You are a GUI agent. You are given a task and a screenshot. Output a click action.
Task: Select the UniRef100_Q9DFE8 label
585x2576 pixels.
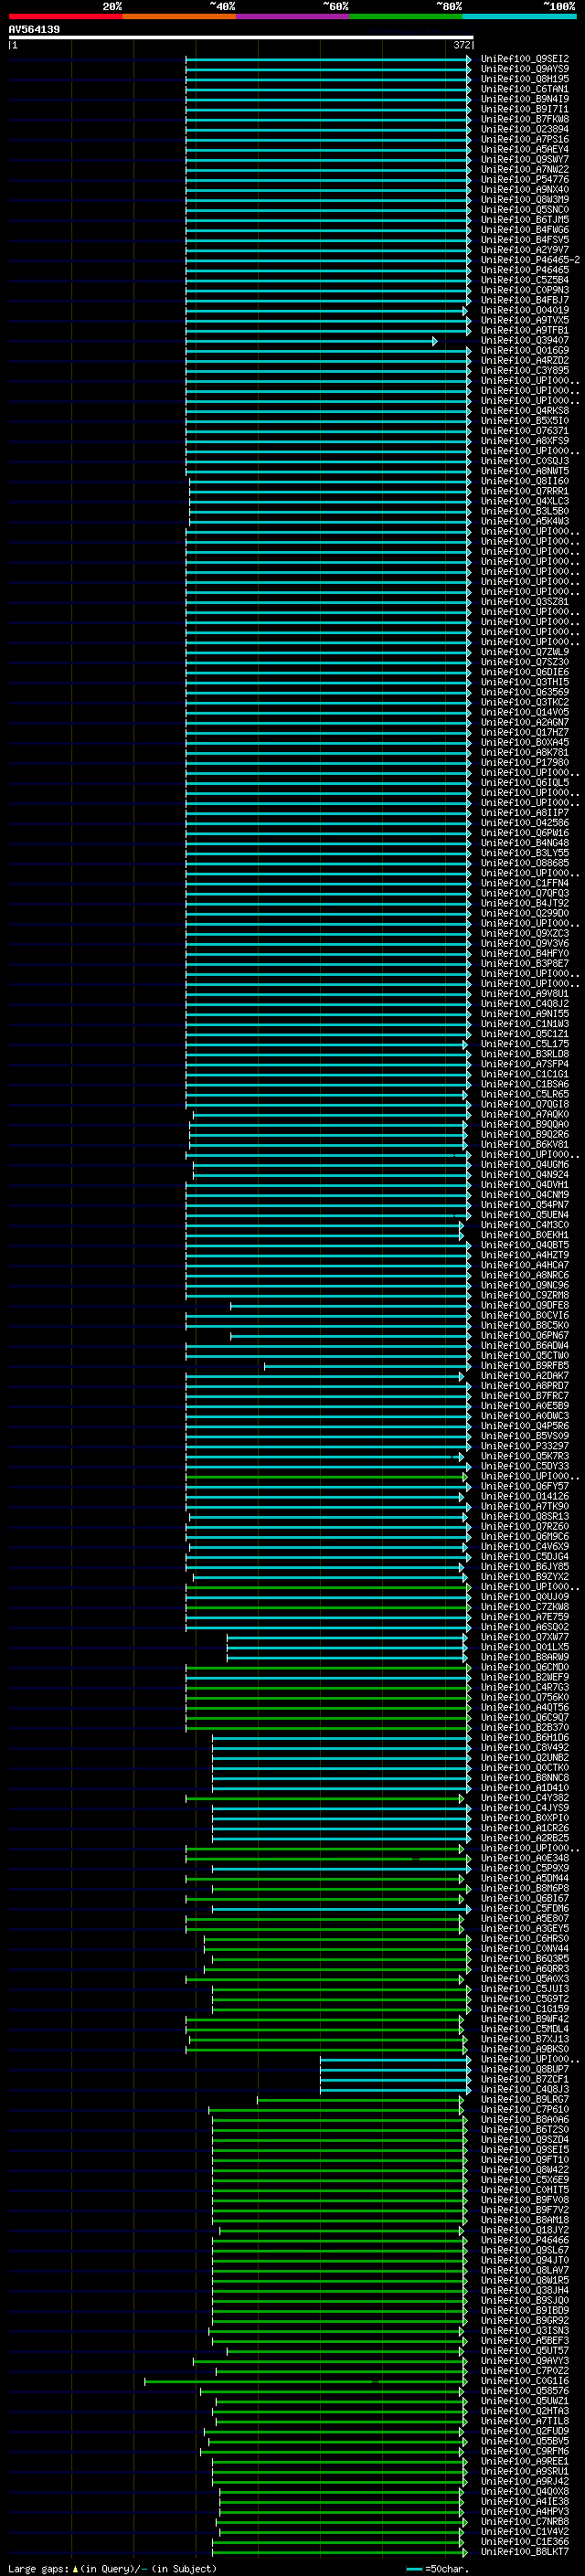[x=525, y=1306]
